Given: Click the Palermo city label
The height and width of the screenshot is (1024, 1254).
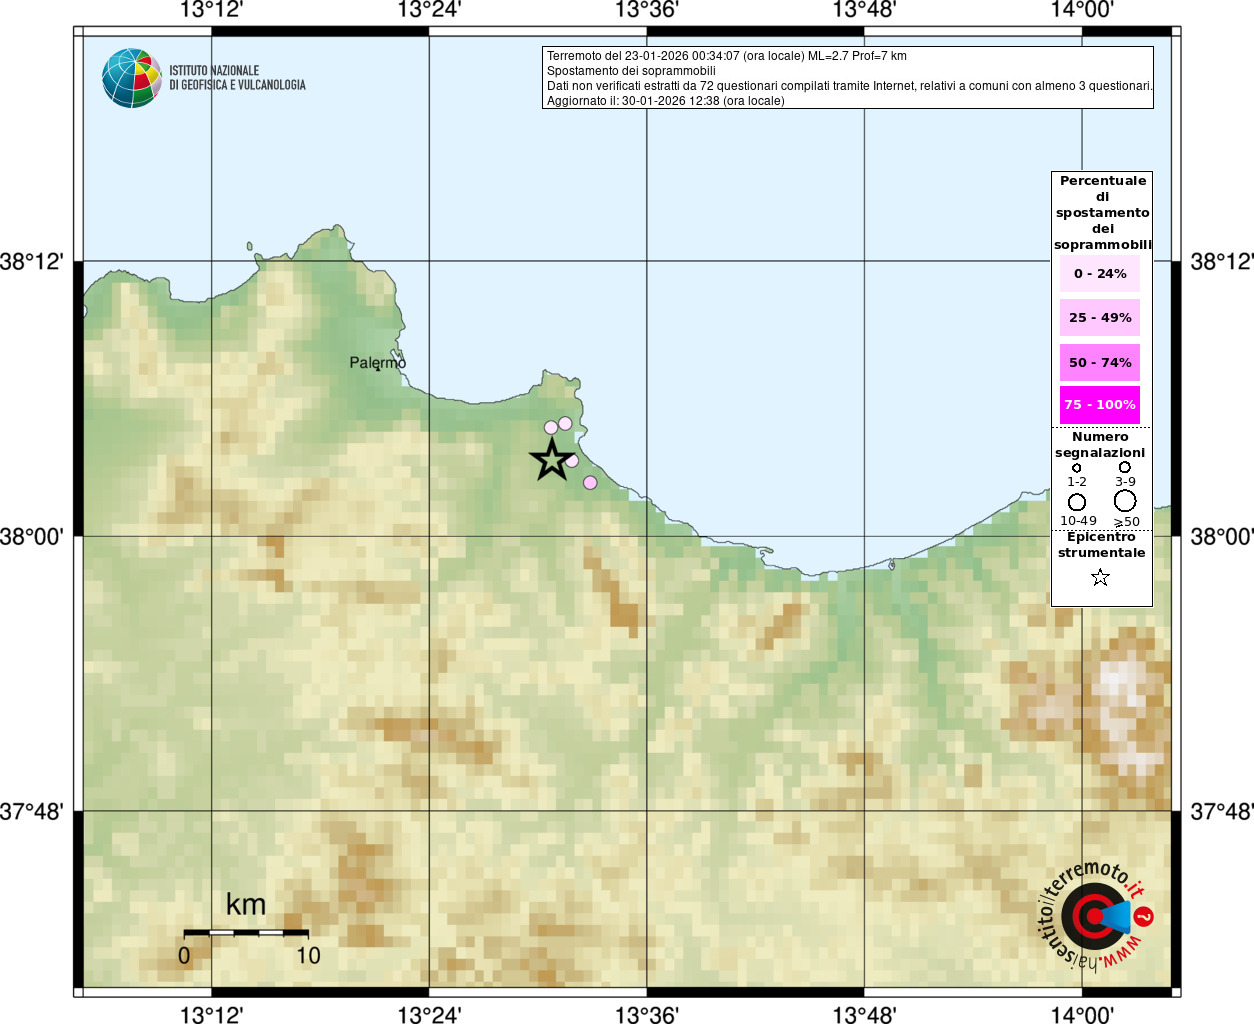Looking at the screenshot, I should coord(377,362).
